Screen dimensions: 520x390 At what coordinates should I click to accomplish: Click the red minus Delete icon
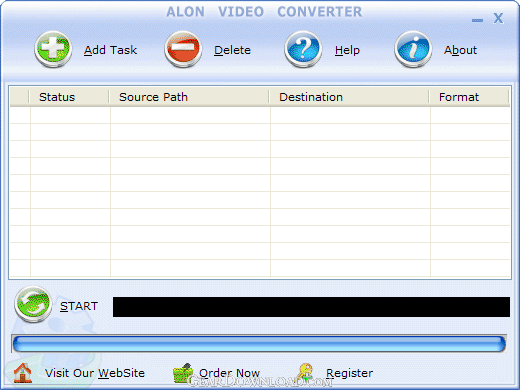[183, 49]
